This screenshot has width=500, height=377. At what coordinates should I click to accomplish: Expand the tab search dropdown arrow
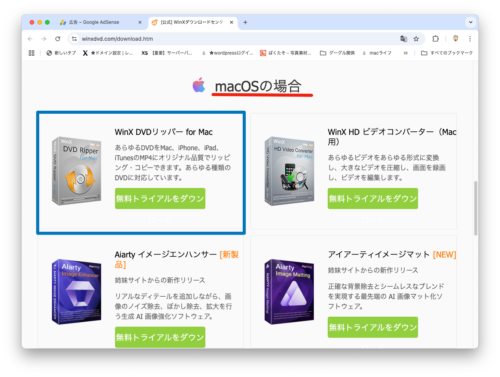click(x=470, y=22)
